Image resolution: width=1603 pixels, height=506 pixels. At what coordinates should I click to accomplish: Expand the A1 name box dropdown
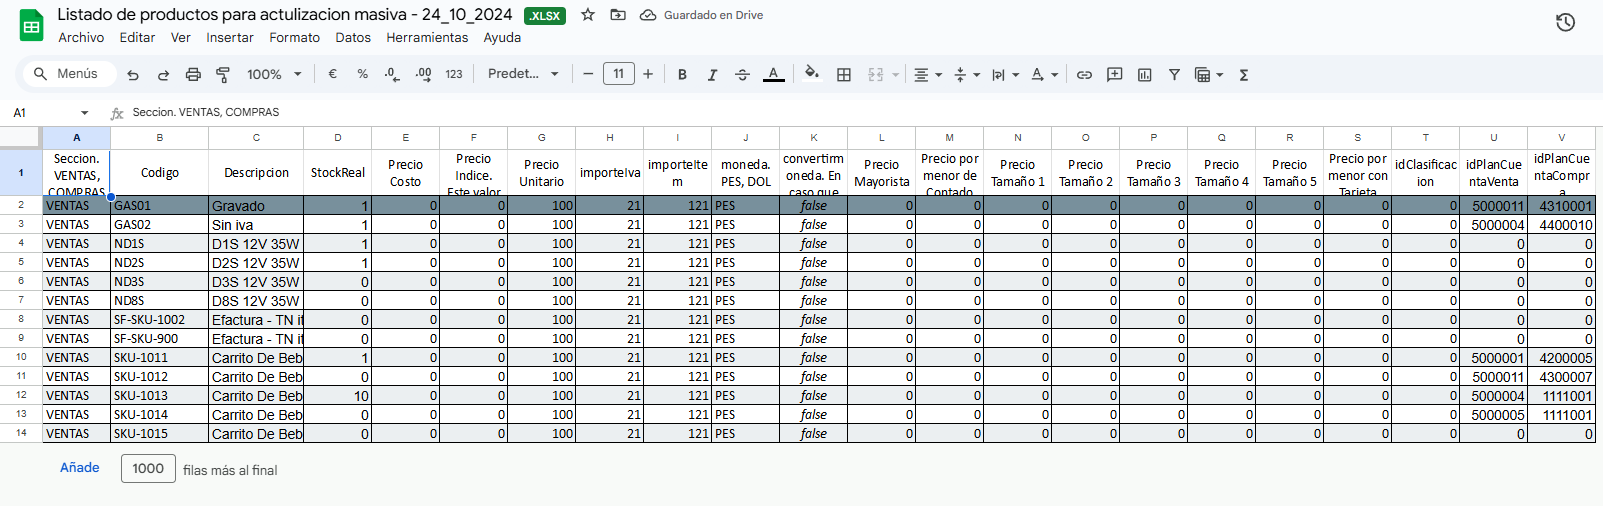[x=84, y=113]
